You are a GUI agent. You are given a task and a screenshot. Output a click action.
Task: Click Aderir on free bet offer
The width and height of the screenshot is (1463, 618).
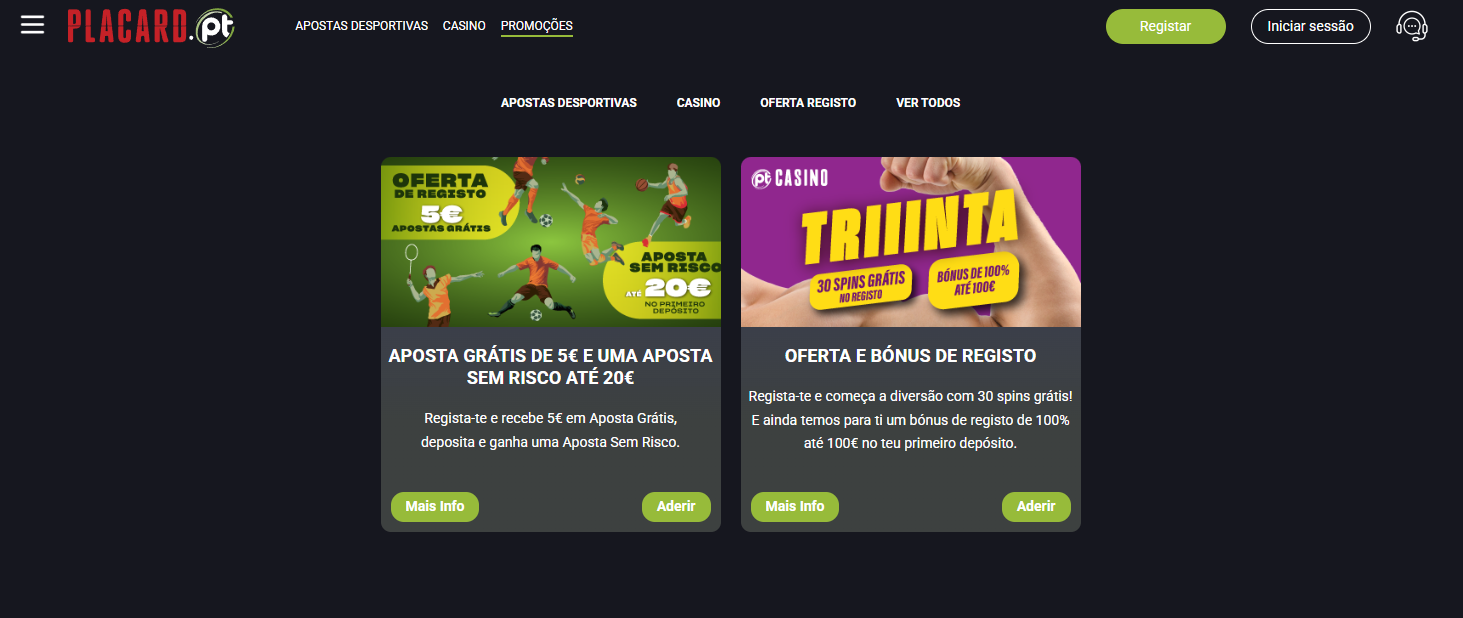tap(676, 507)
